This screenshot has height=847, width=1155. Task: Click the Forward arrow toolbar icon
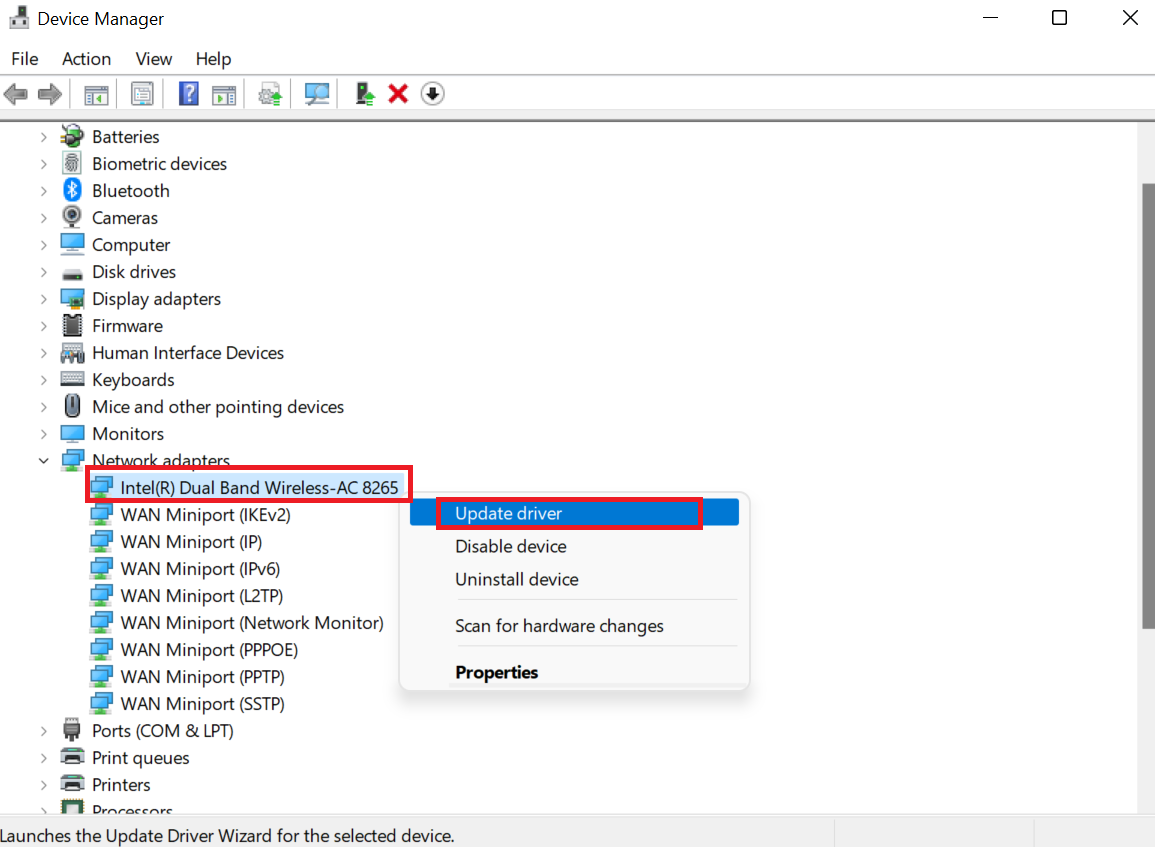point(49,94)
